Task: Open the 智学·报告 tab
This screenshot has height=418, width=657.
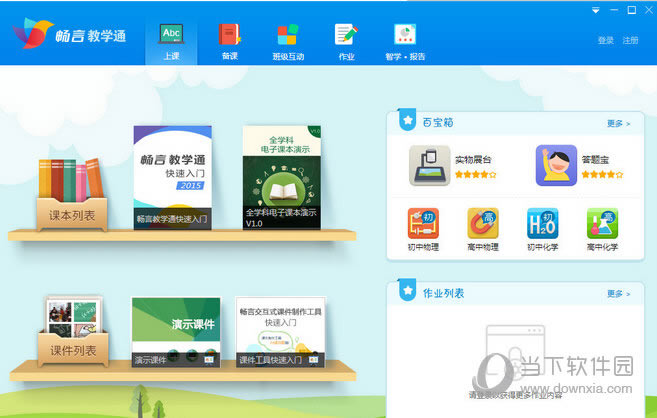Action: (x=404, y=40)
